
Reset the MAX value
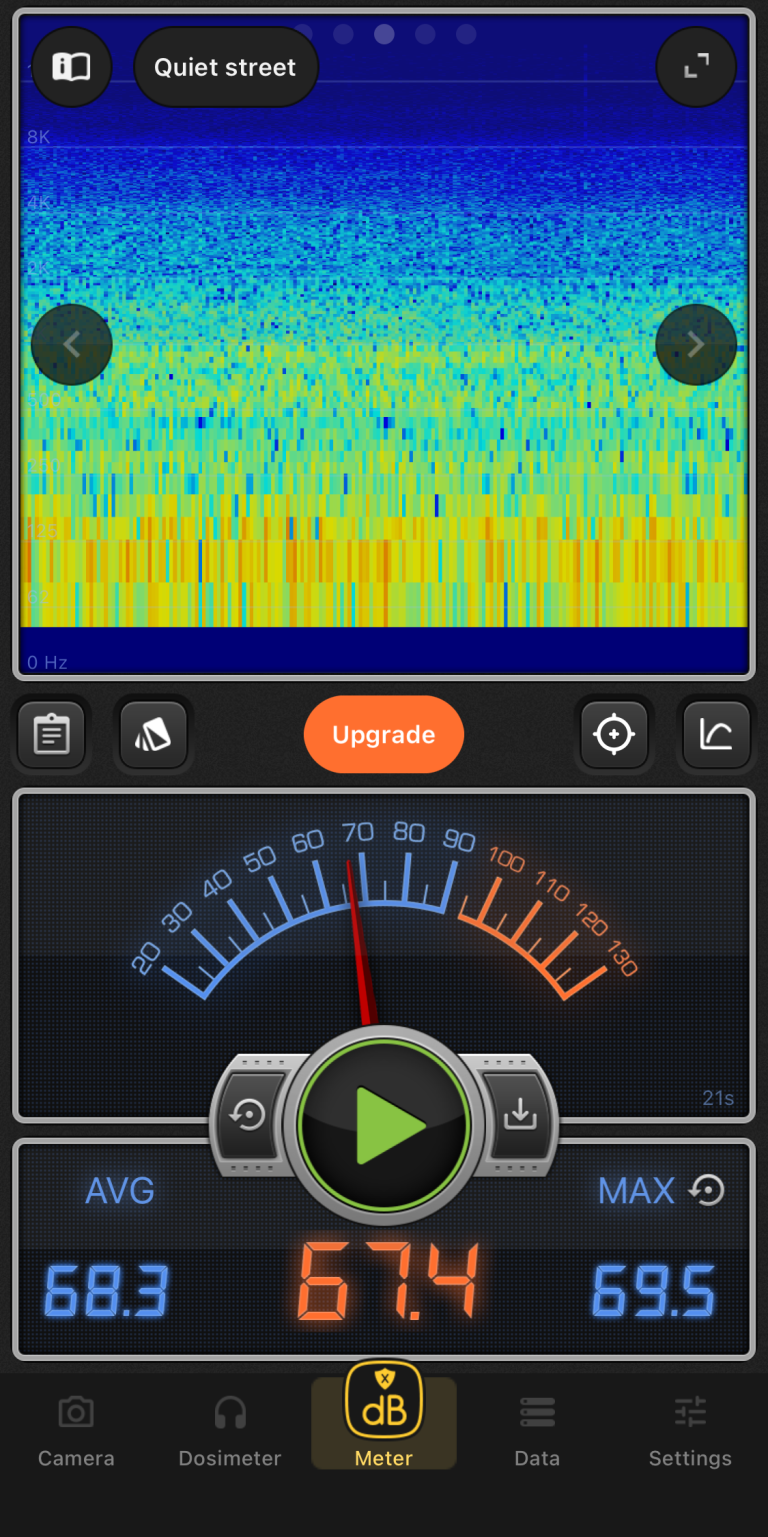tap(708, 1190)
